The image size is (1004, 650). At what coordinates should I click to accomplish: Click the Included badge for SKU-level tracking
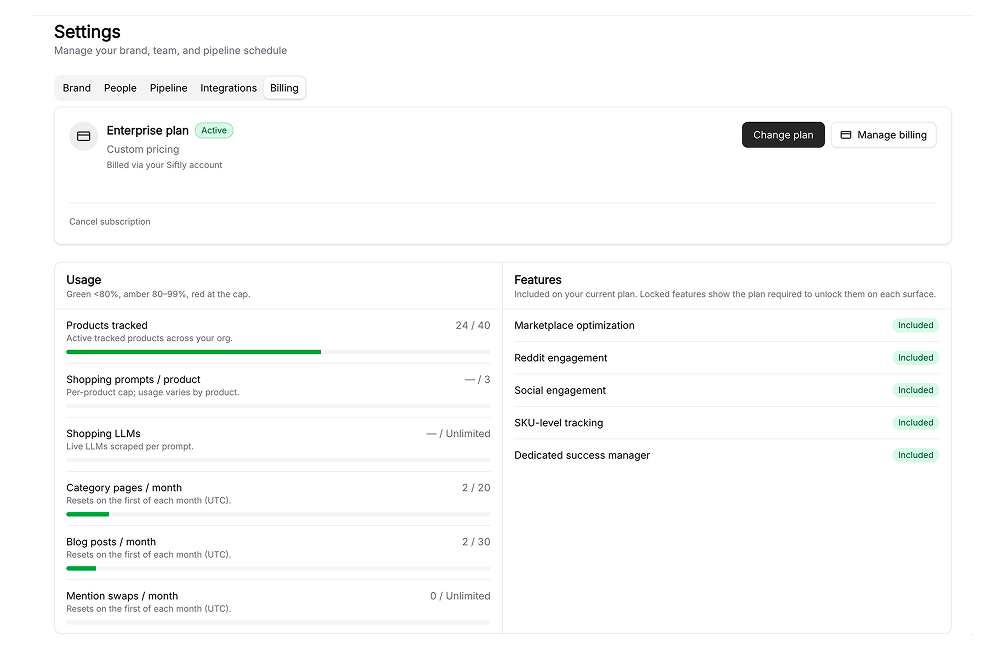[x=915, y=423]
